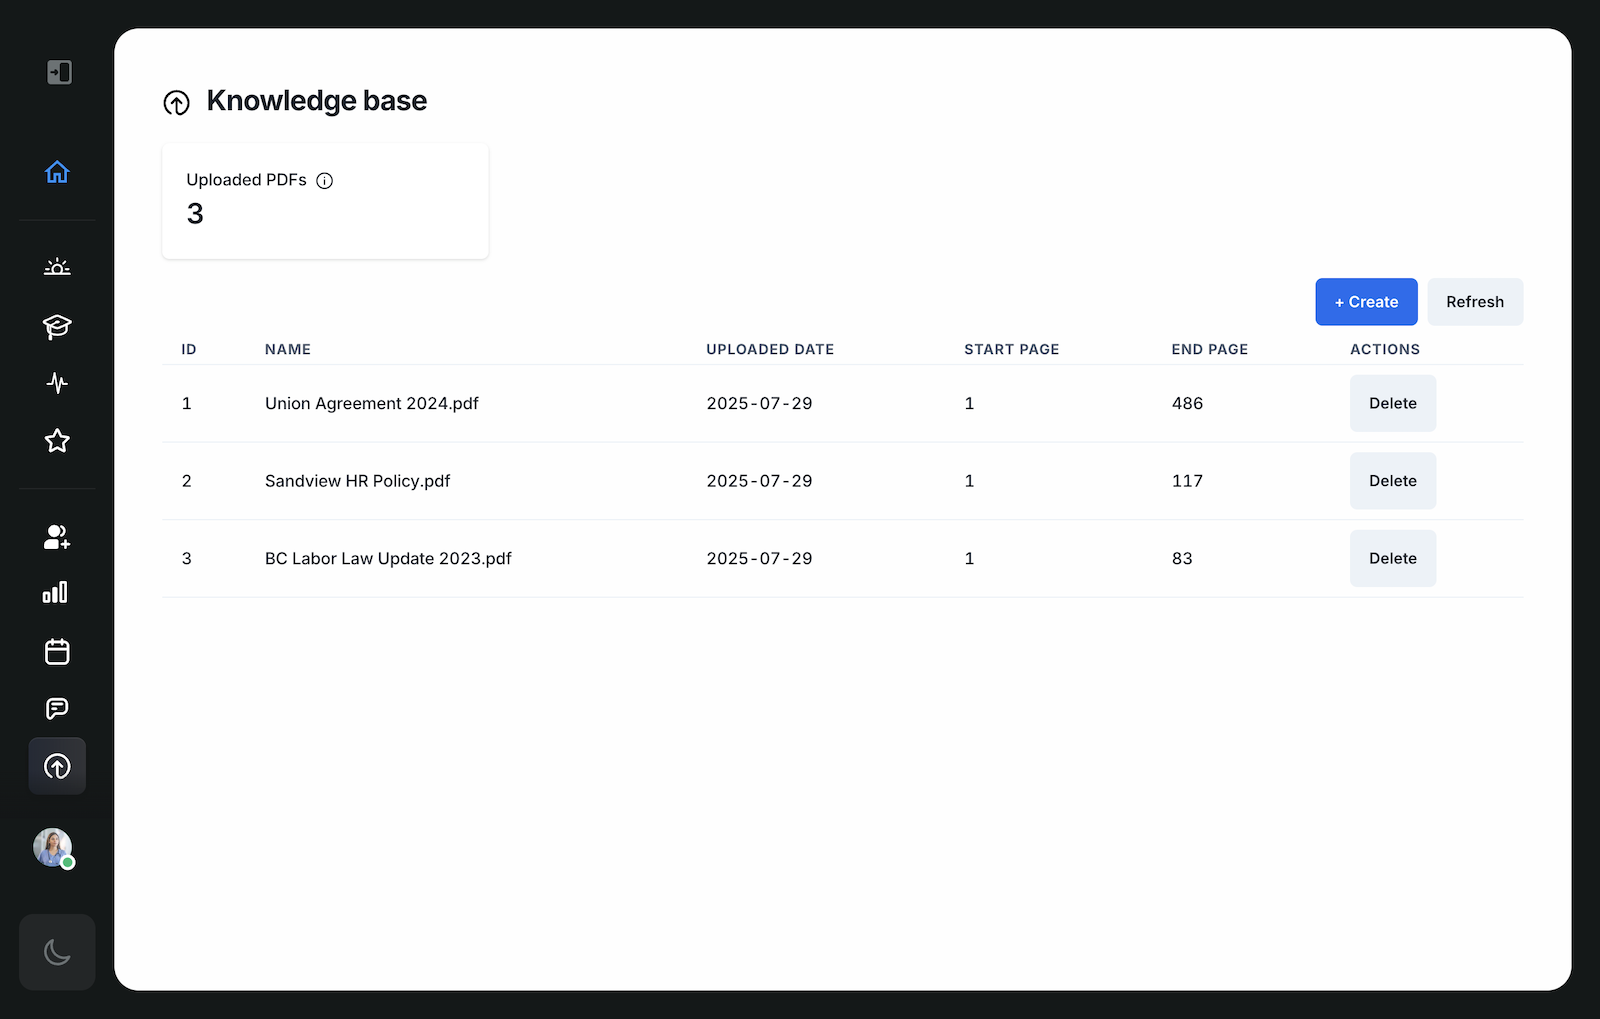
Task: Open the Home page from the sidebar
Action: 57,171
